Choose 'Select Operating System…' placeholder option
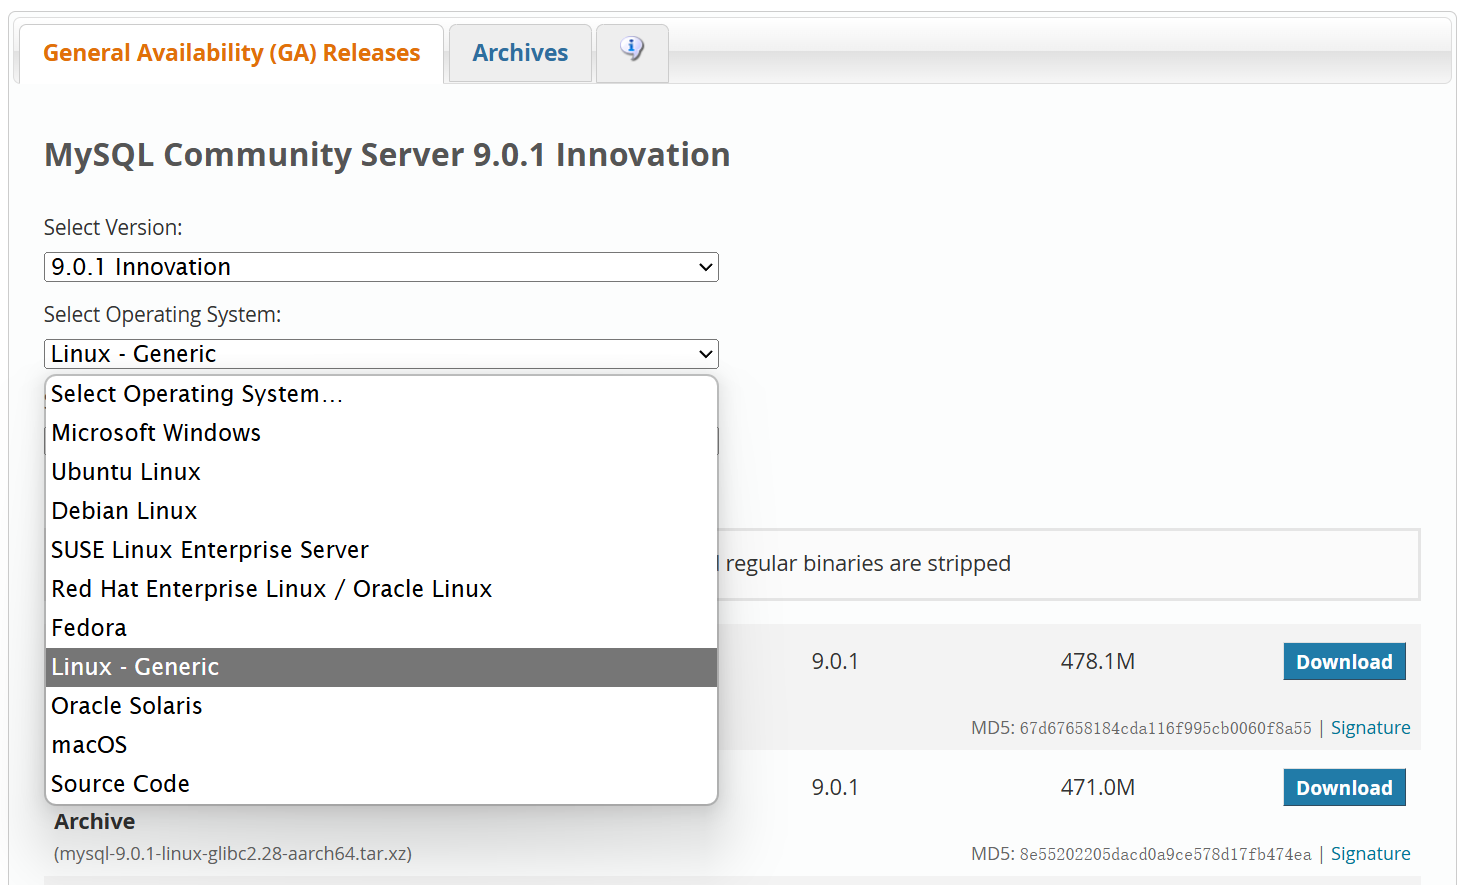This screenshot has width=1465, height=885. click(381, 394)
